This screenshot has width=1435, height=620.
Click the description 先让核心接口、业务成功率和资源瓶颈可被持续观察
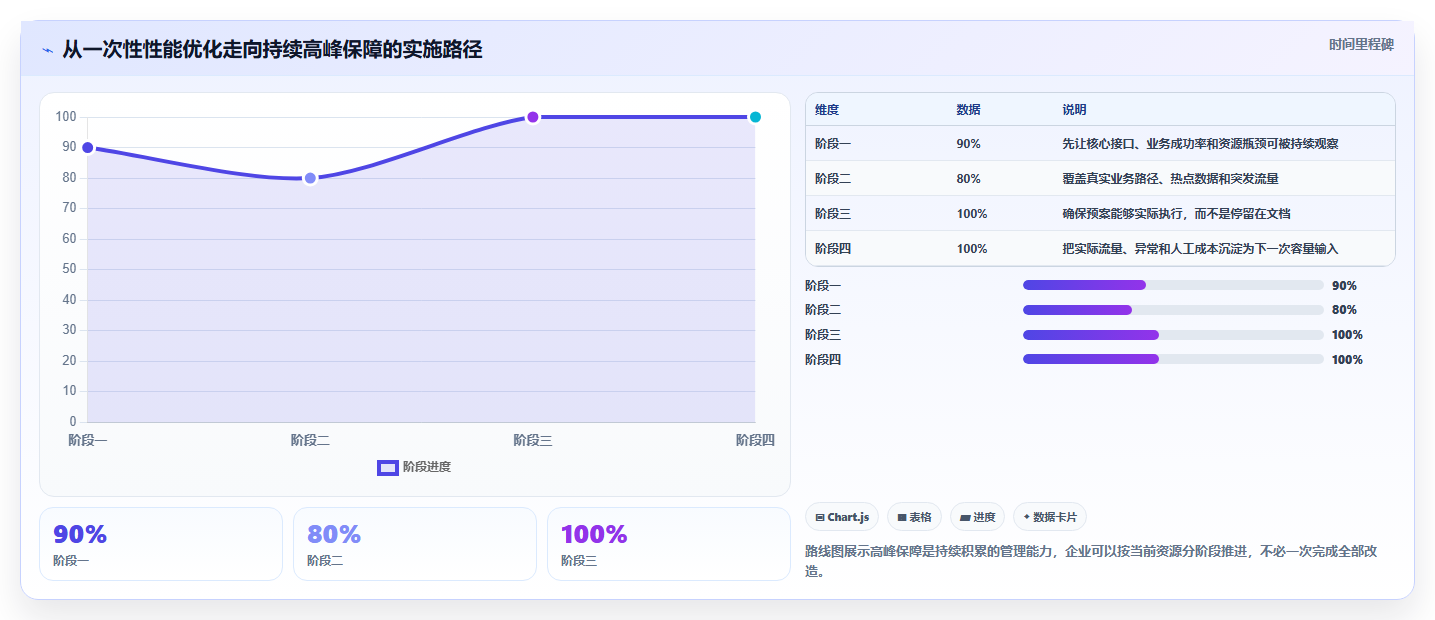(x=1200, y=144)
